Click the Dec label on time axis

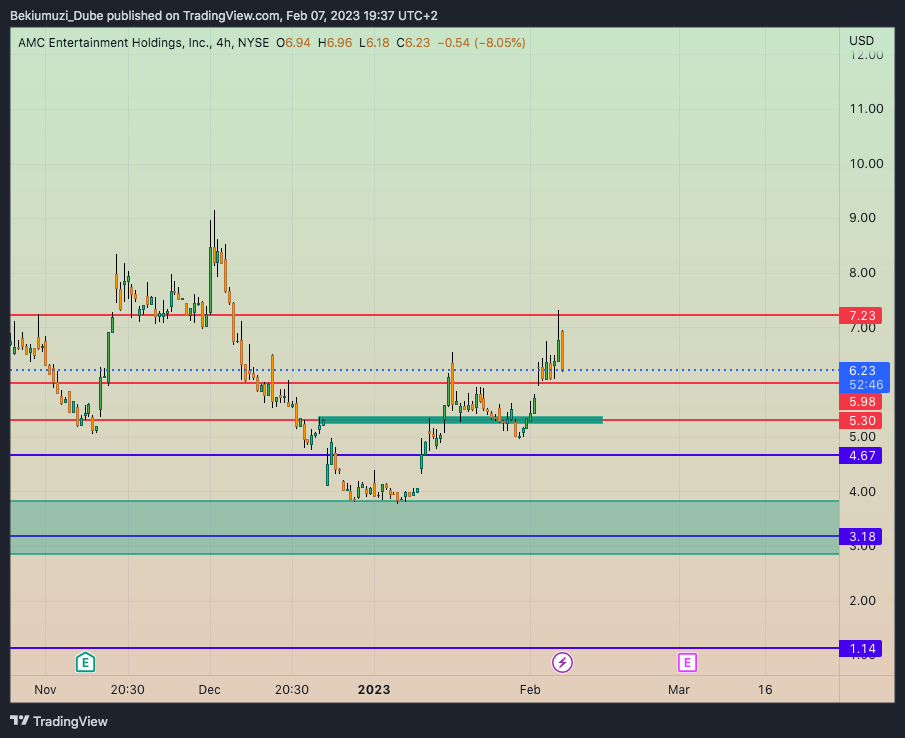pyautogui.click(x=209, y=690)
